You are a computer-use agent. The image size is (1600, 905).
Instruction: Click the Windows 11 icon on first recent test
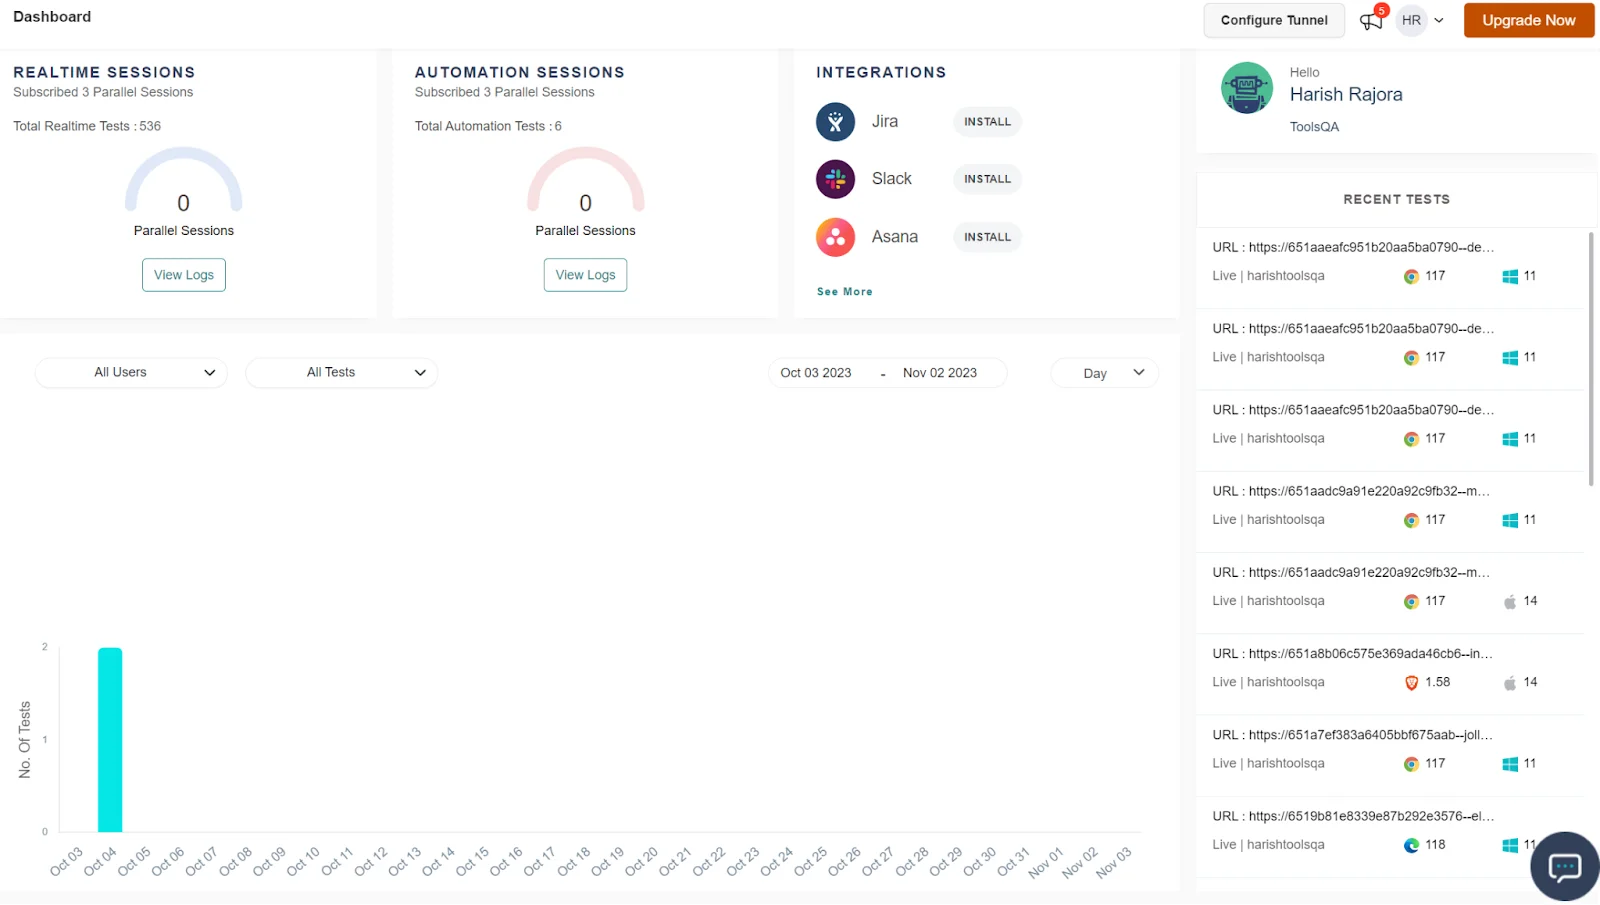pyautogui.click(x=1510, y=276)
